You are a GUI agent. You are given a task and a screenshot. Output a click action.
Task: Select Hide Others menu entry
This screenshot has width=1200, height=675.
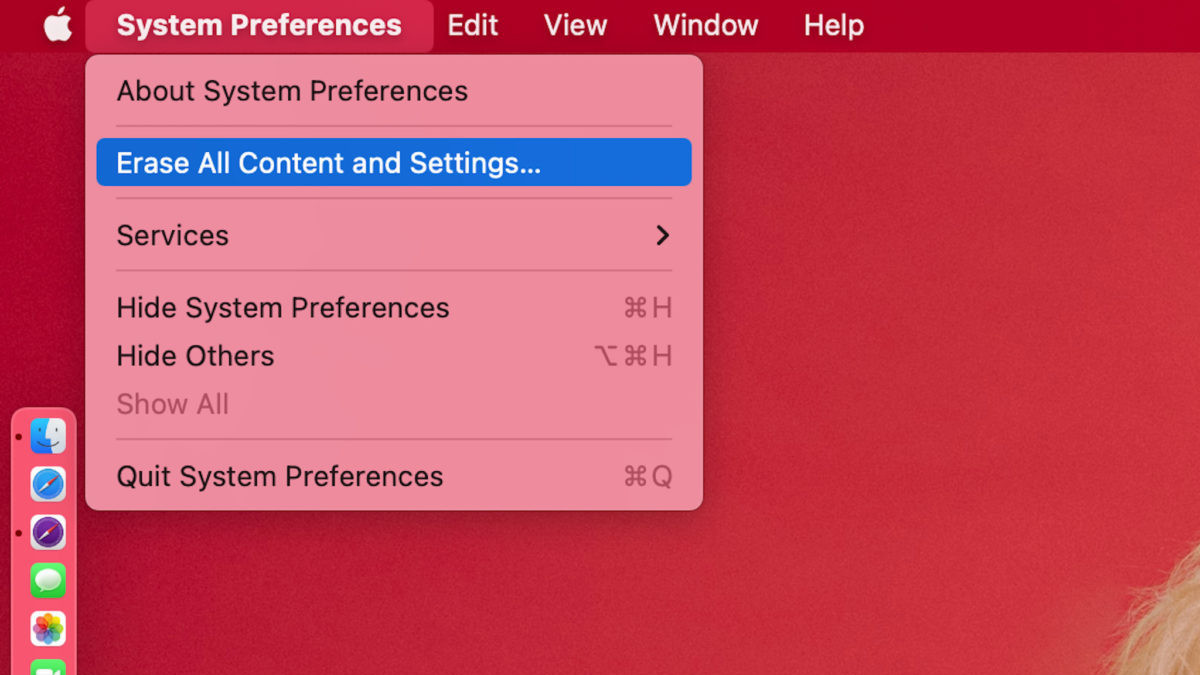point(195,356)
